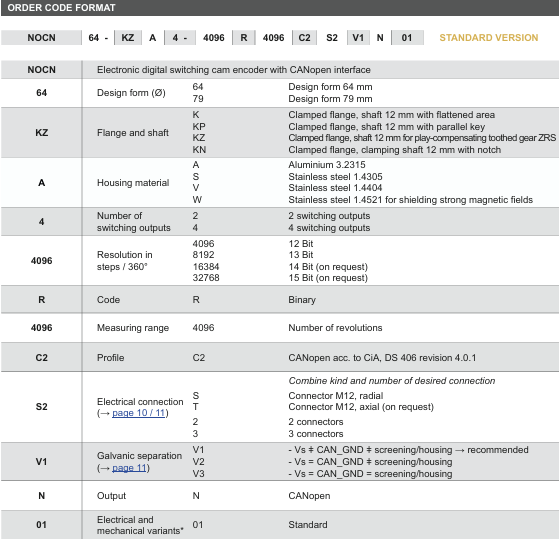This screenshot has height=539, width=559.
Task: Click 'Resolution in steps / 360°' label
Action: point(125,261)
